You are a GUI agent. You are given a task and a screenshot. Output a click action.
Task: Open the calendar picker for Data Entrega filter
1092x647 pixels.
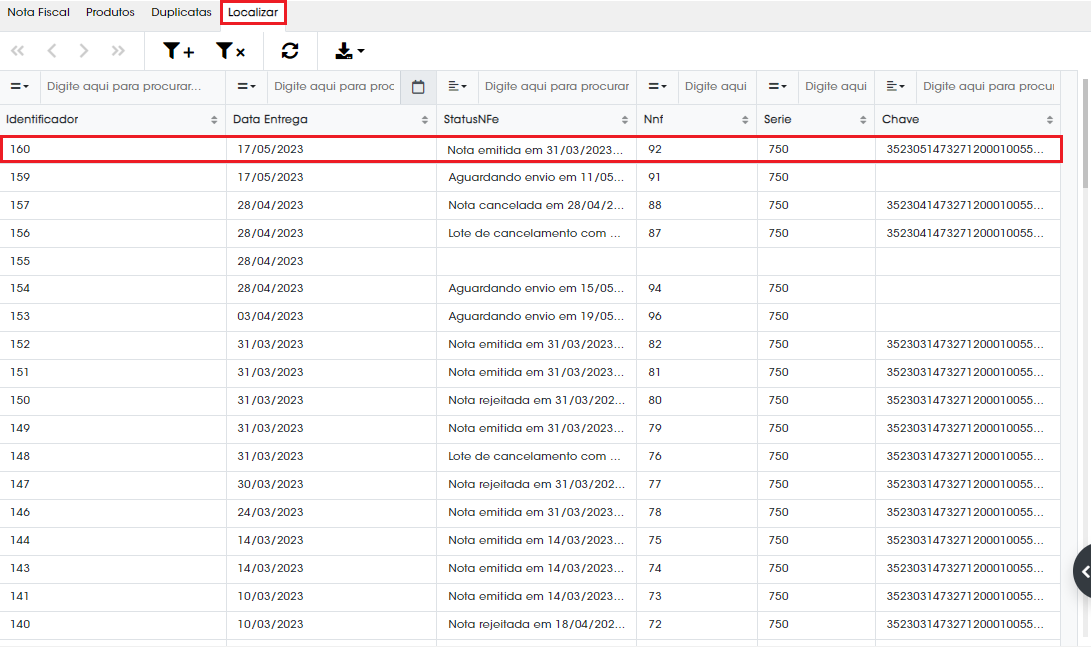(x=418, y=87)
